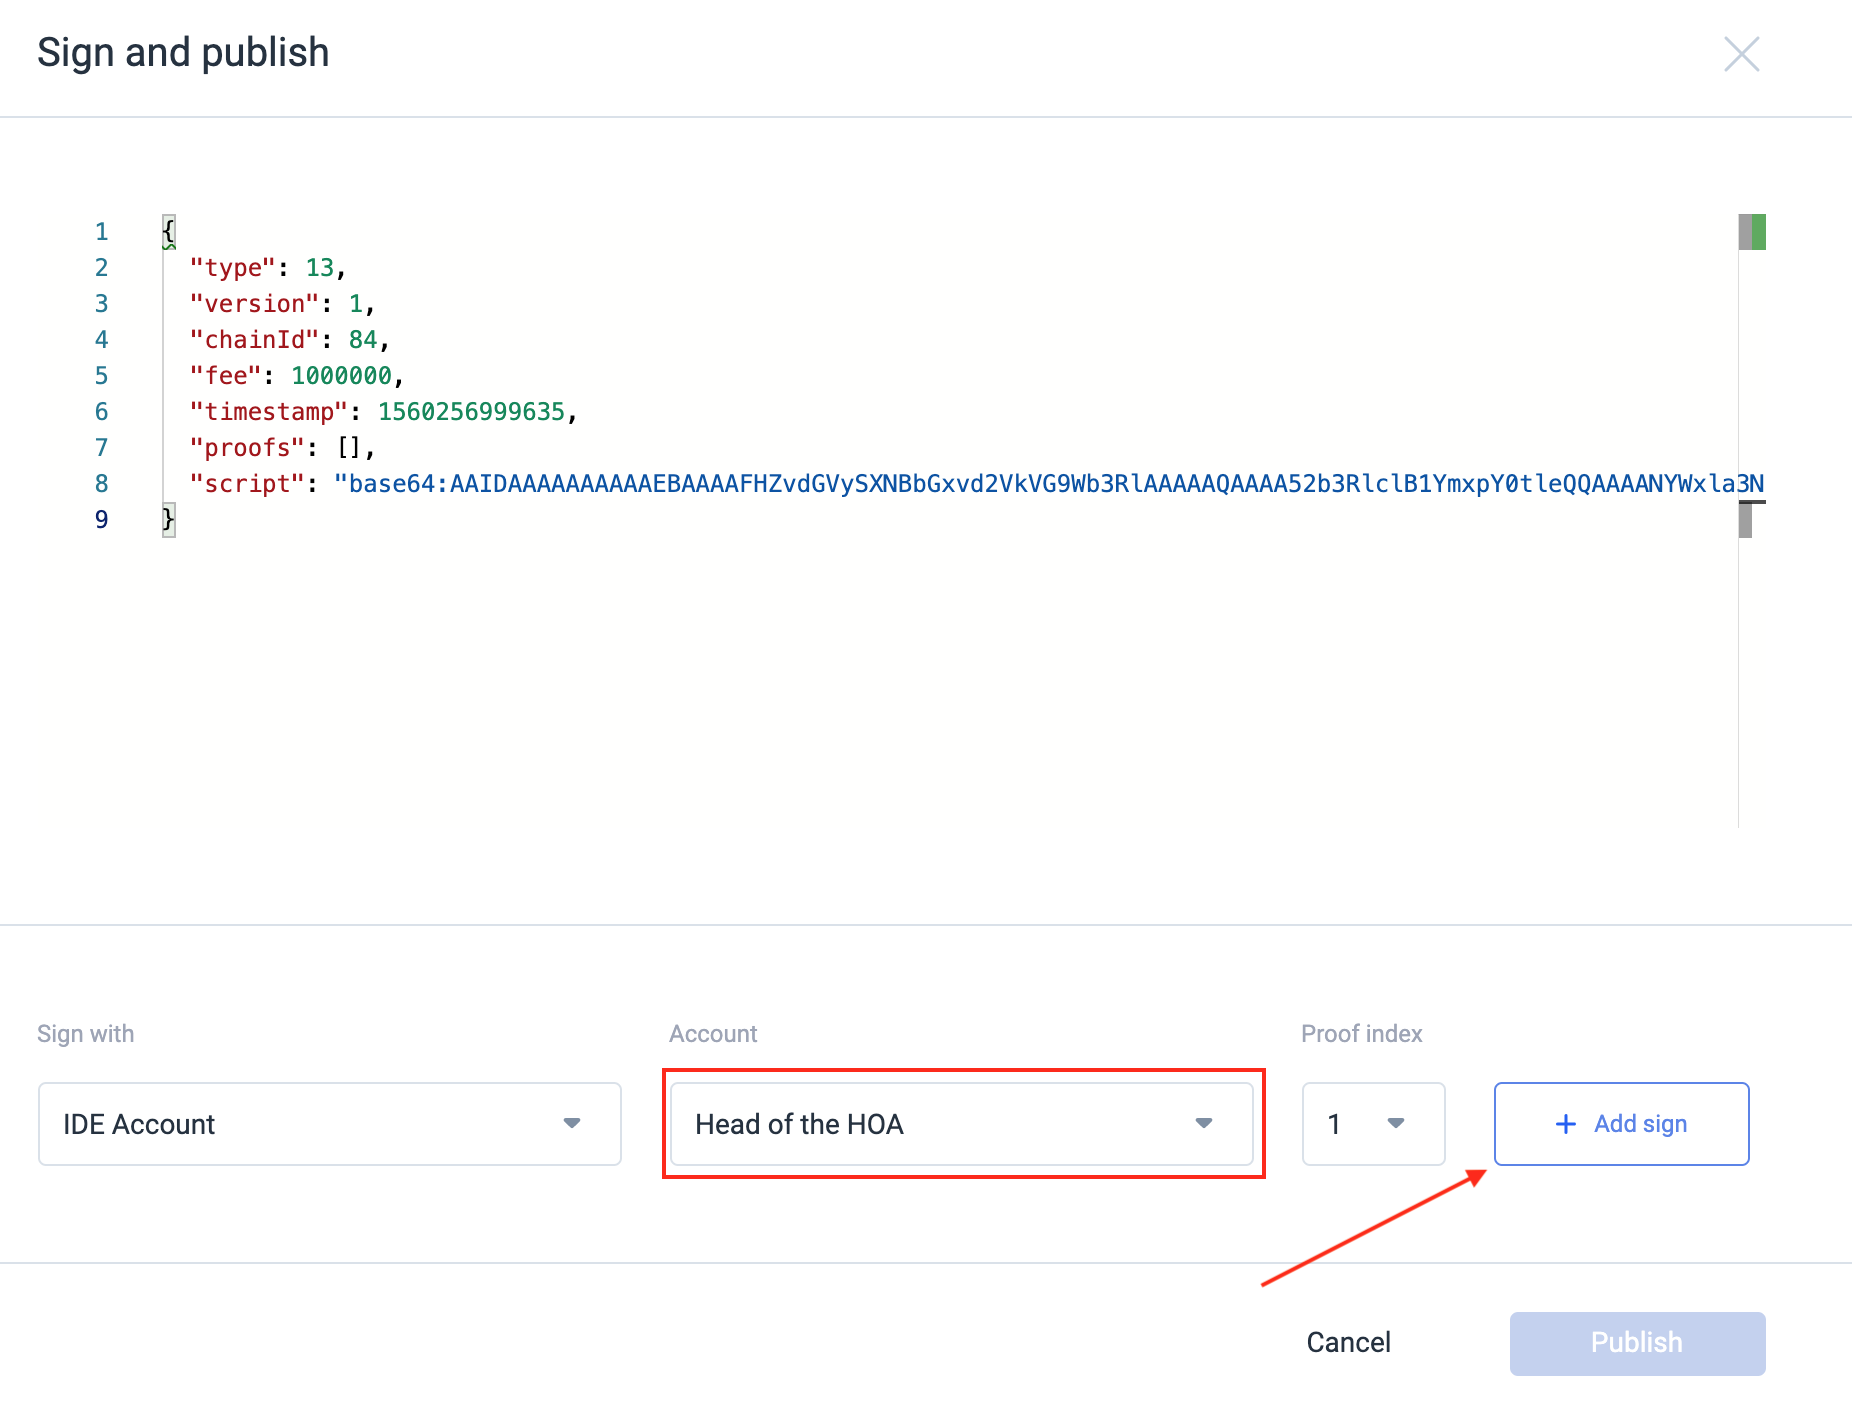1852x1414 pixels.
Task: Click line number 1 in the gutter
Action: pyautogui.click(x=101, y=232)
